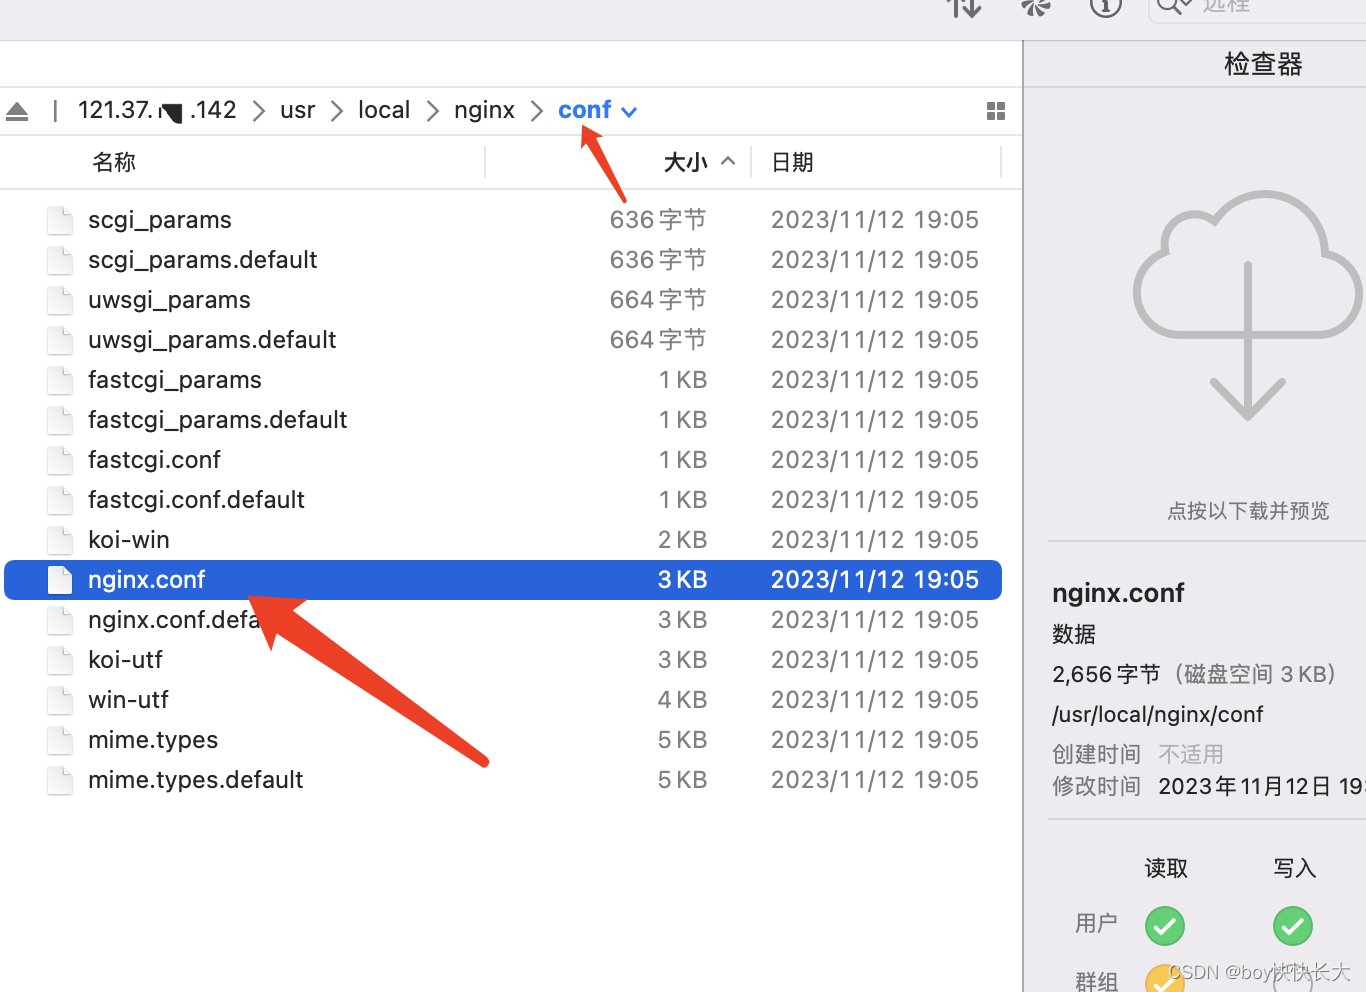Select the uwsgi_params.default file row
Image resolution: width=1366 pixels, height=992 pixels.
click(x=503, y=340)
